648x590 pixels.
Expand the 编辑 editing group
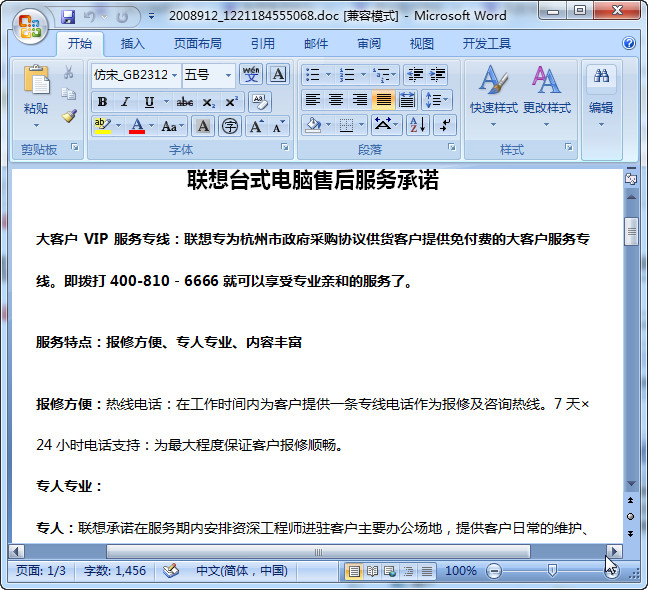coord(601,98)
